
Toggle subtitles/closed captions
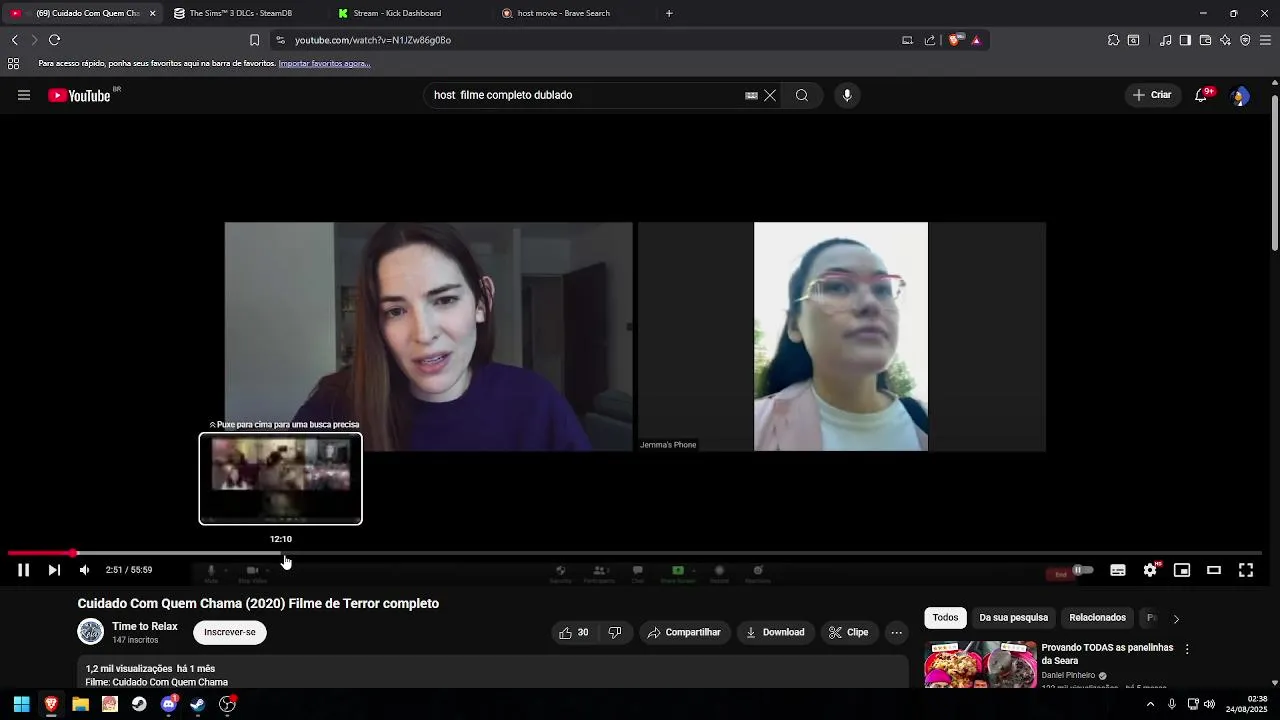click(x=1118, y=570)
